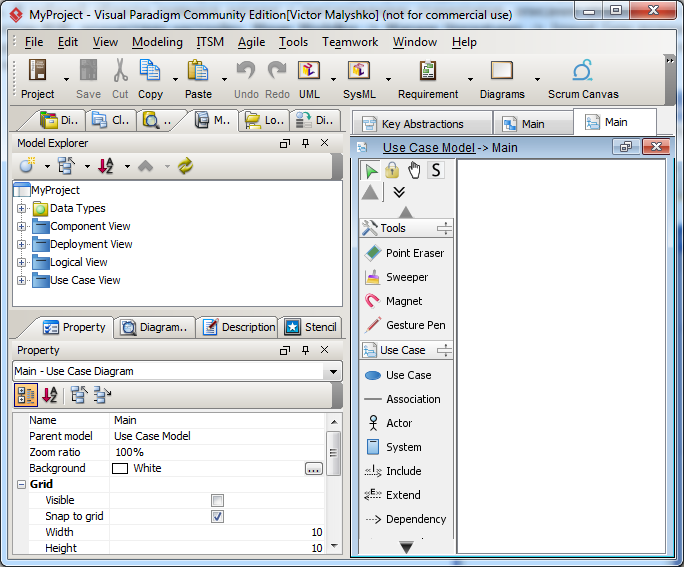This screenshot has height=567, width=684.
Task: Expand the double-chevron in diagram palette
Action: point(399,192)
